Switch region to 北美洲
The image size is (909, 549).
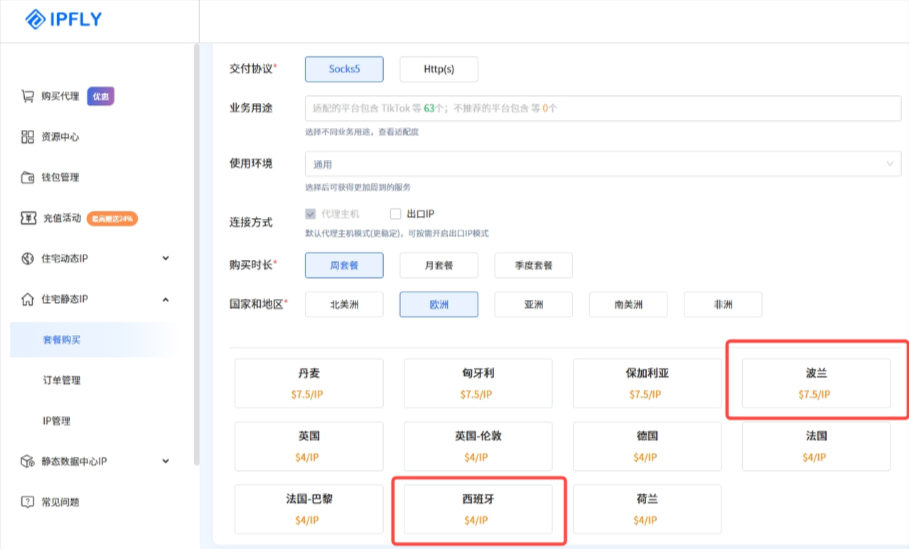coord(344,304)
